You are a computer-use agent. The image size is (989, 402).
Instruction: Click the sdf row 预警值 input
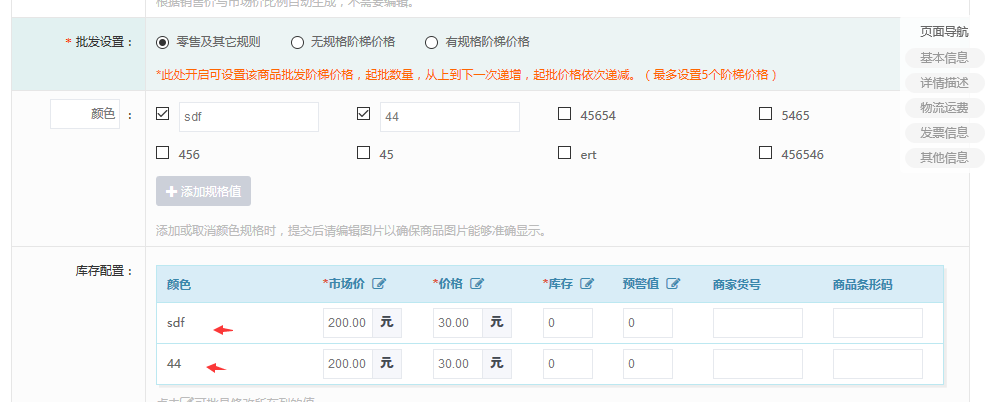(648, 323)
